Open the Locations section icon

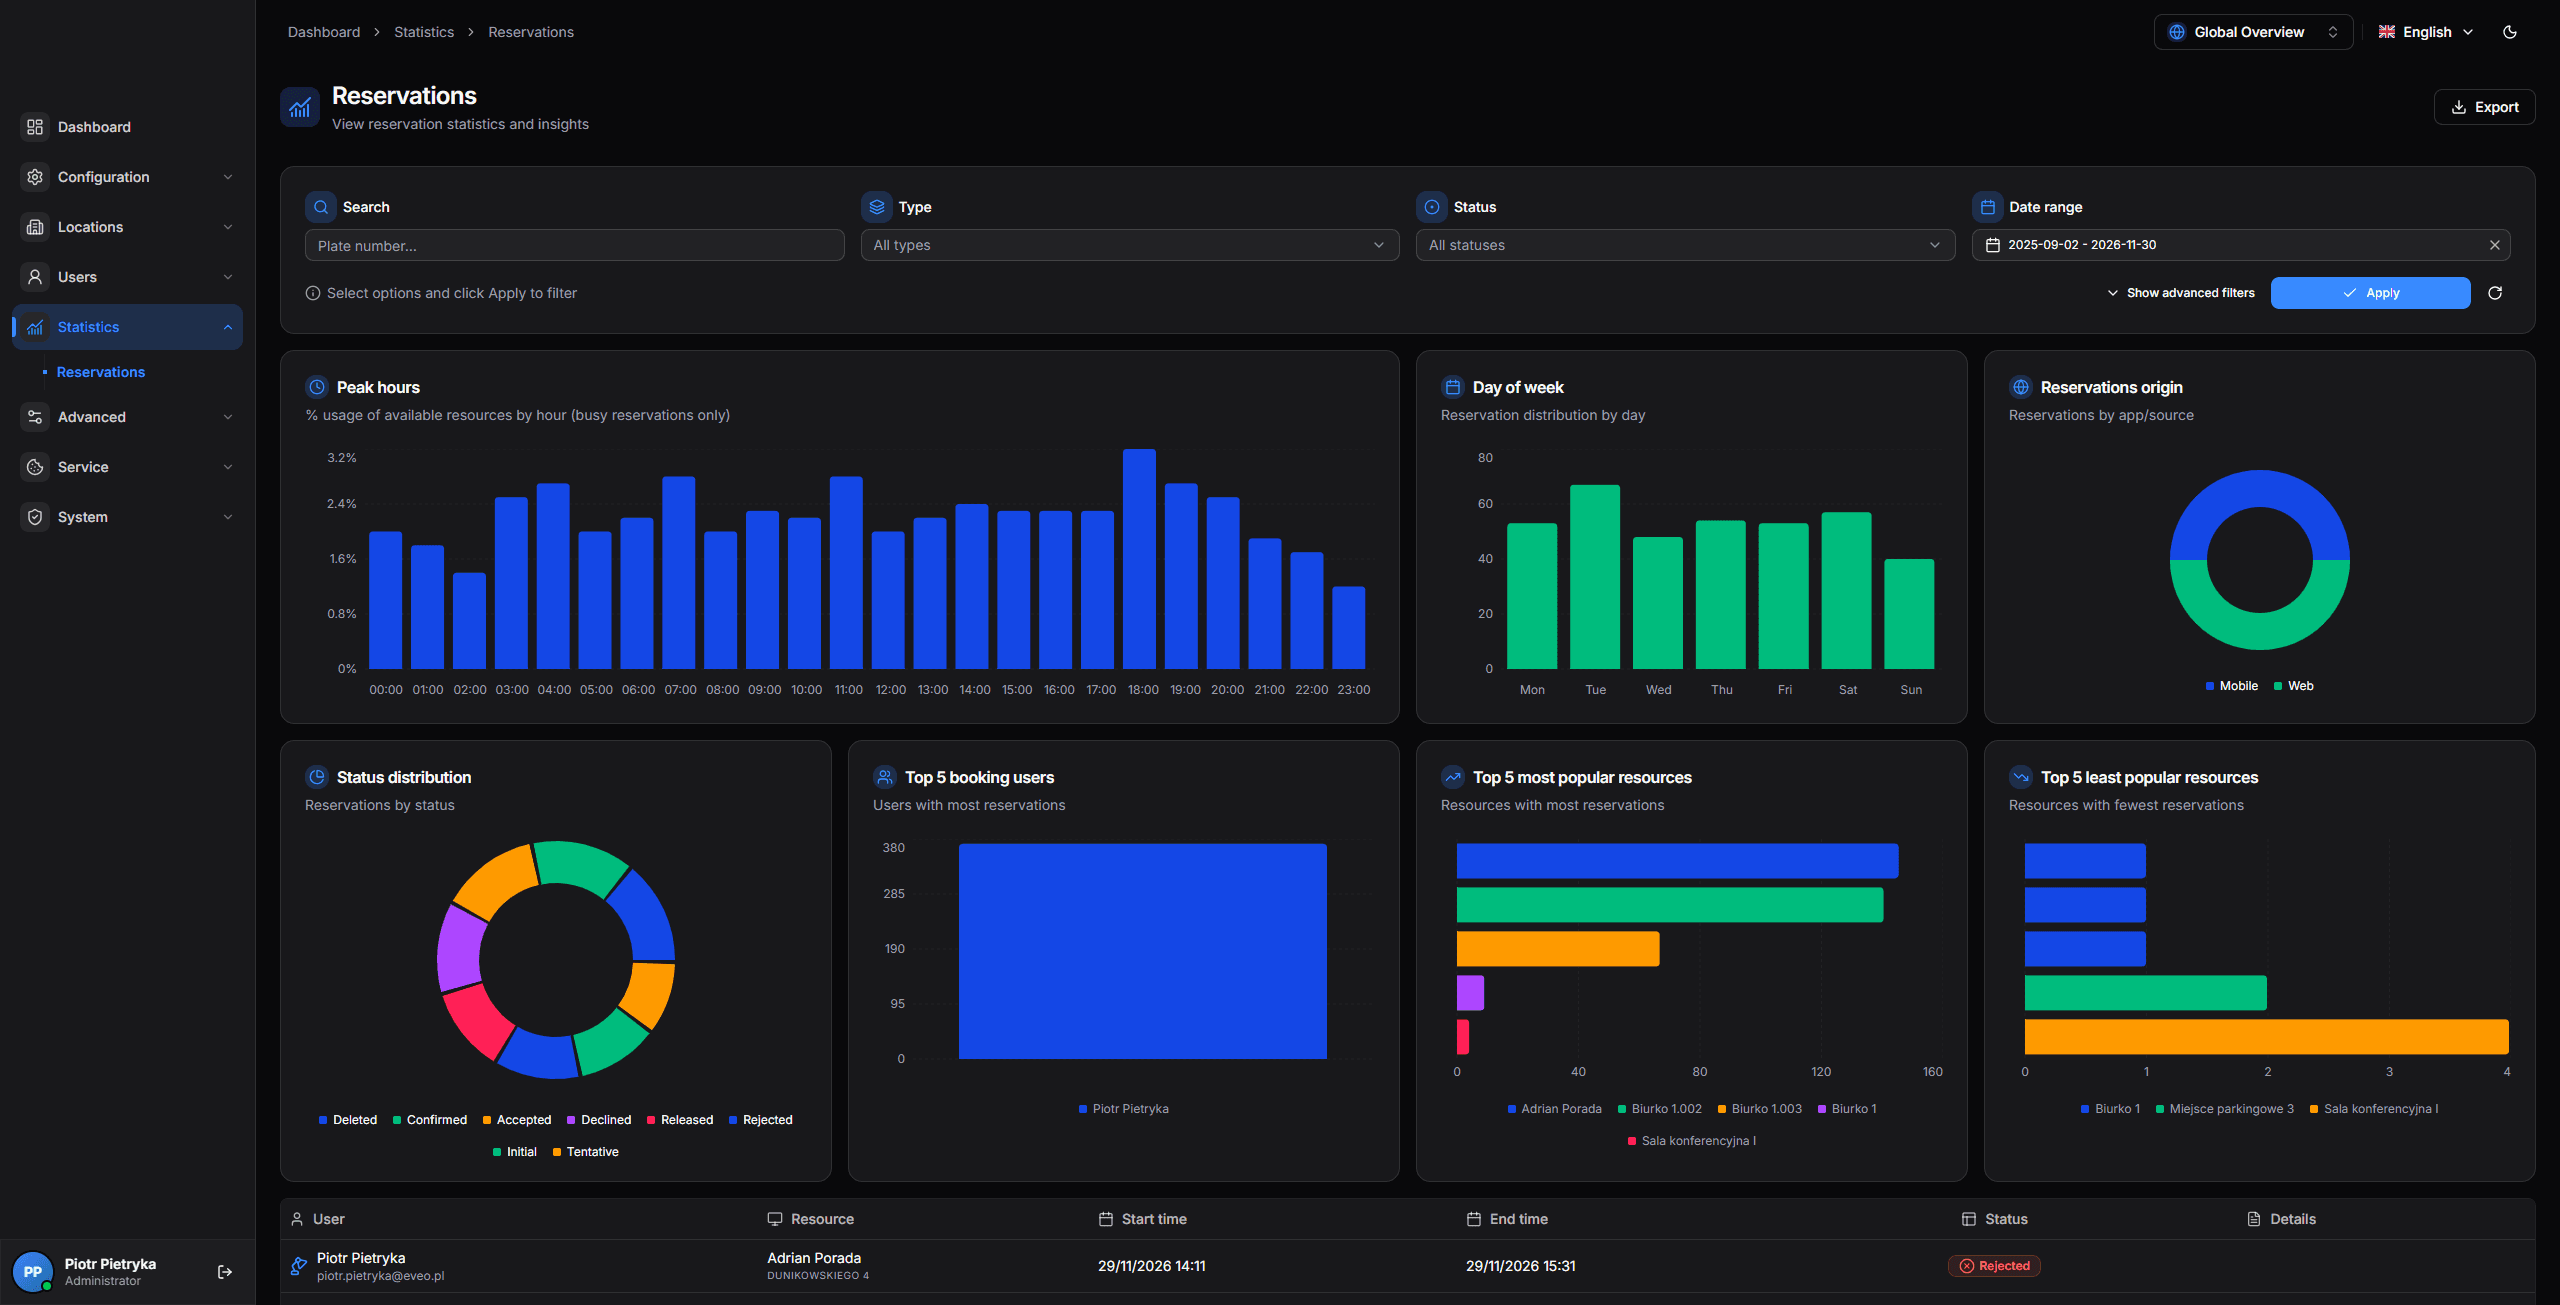[34, 227]
